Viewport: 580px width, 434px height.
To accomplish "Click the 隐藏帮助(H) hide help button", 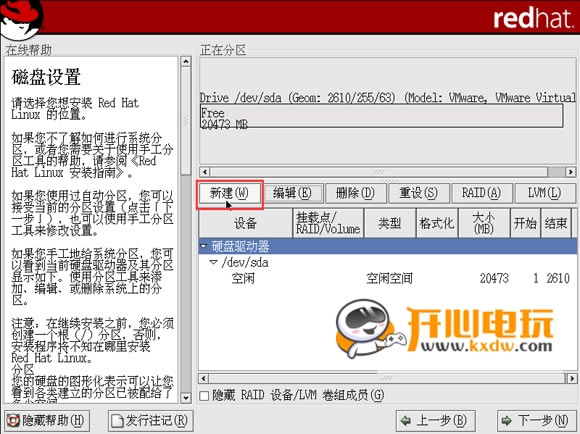I will pos(47,421).
